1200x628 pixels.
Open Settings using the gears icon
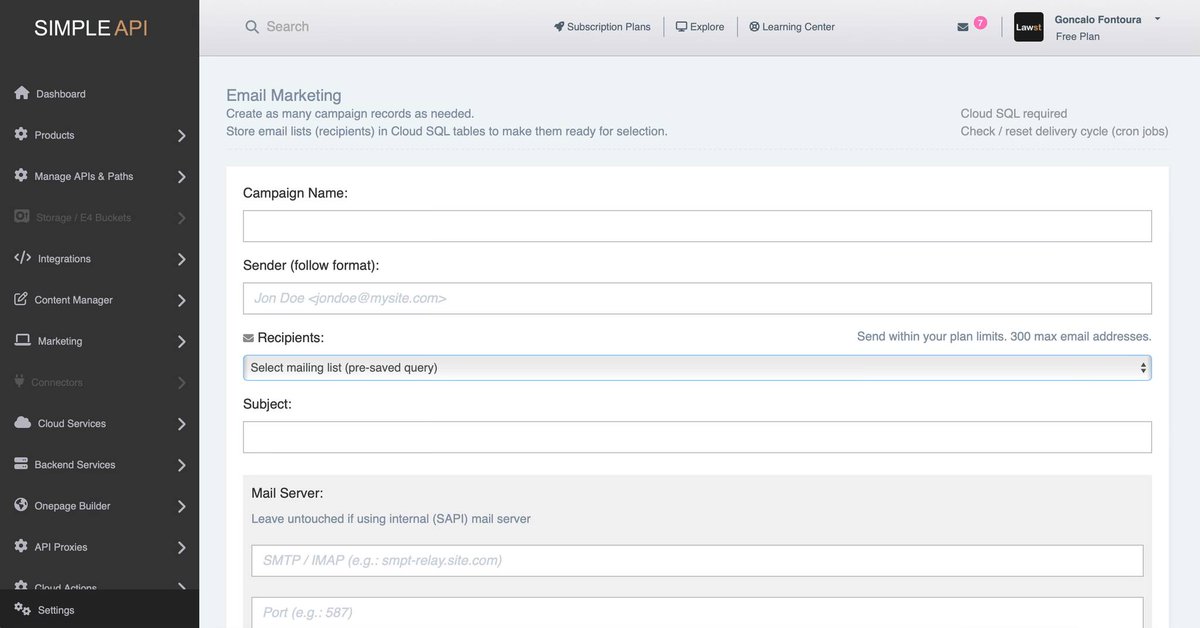click(x=20, y=608)
